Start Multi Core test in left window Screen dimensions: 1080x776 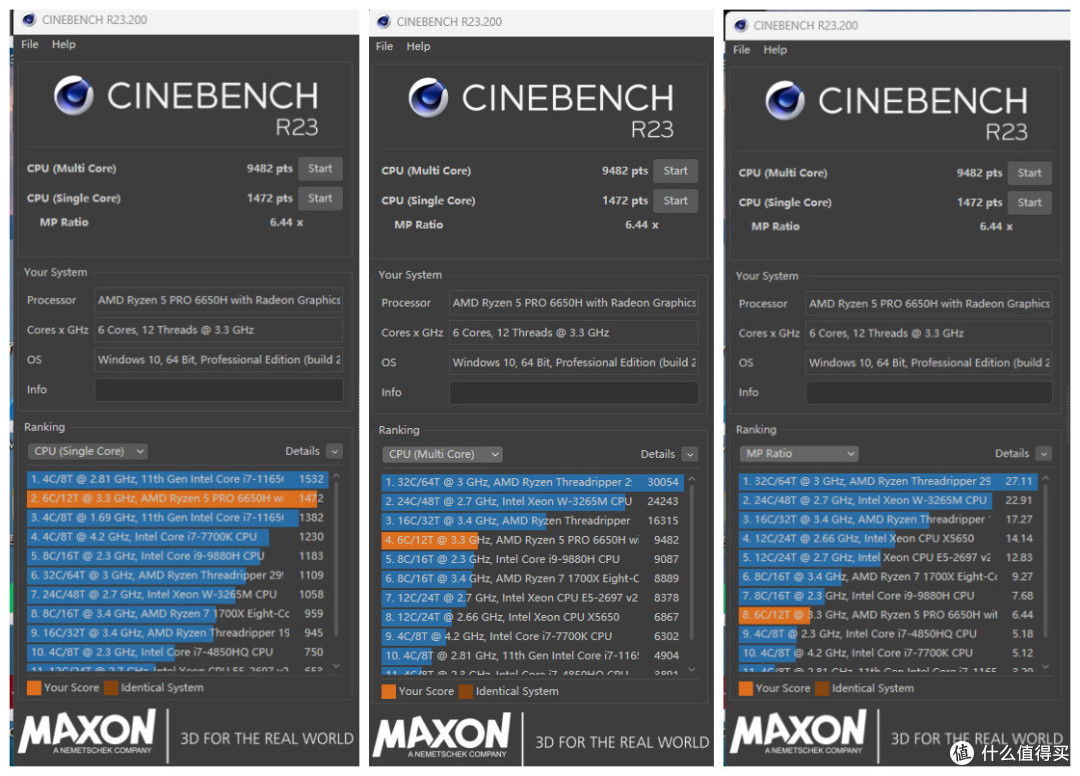coord(320,169)
